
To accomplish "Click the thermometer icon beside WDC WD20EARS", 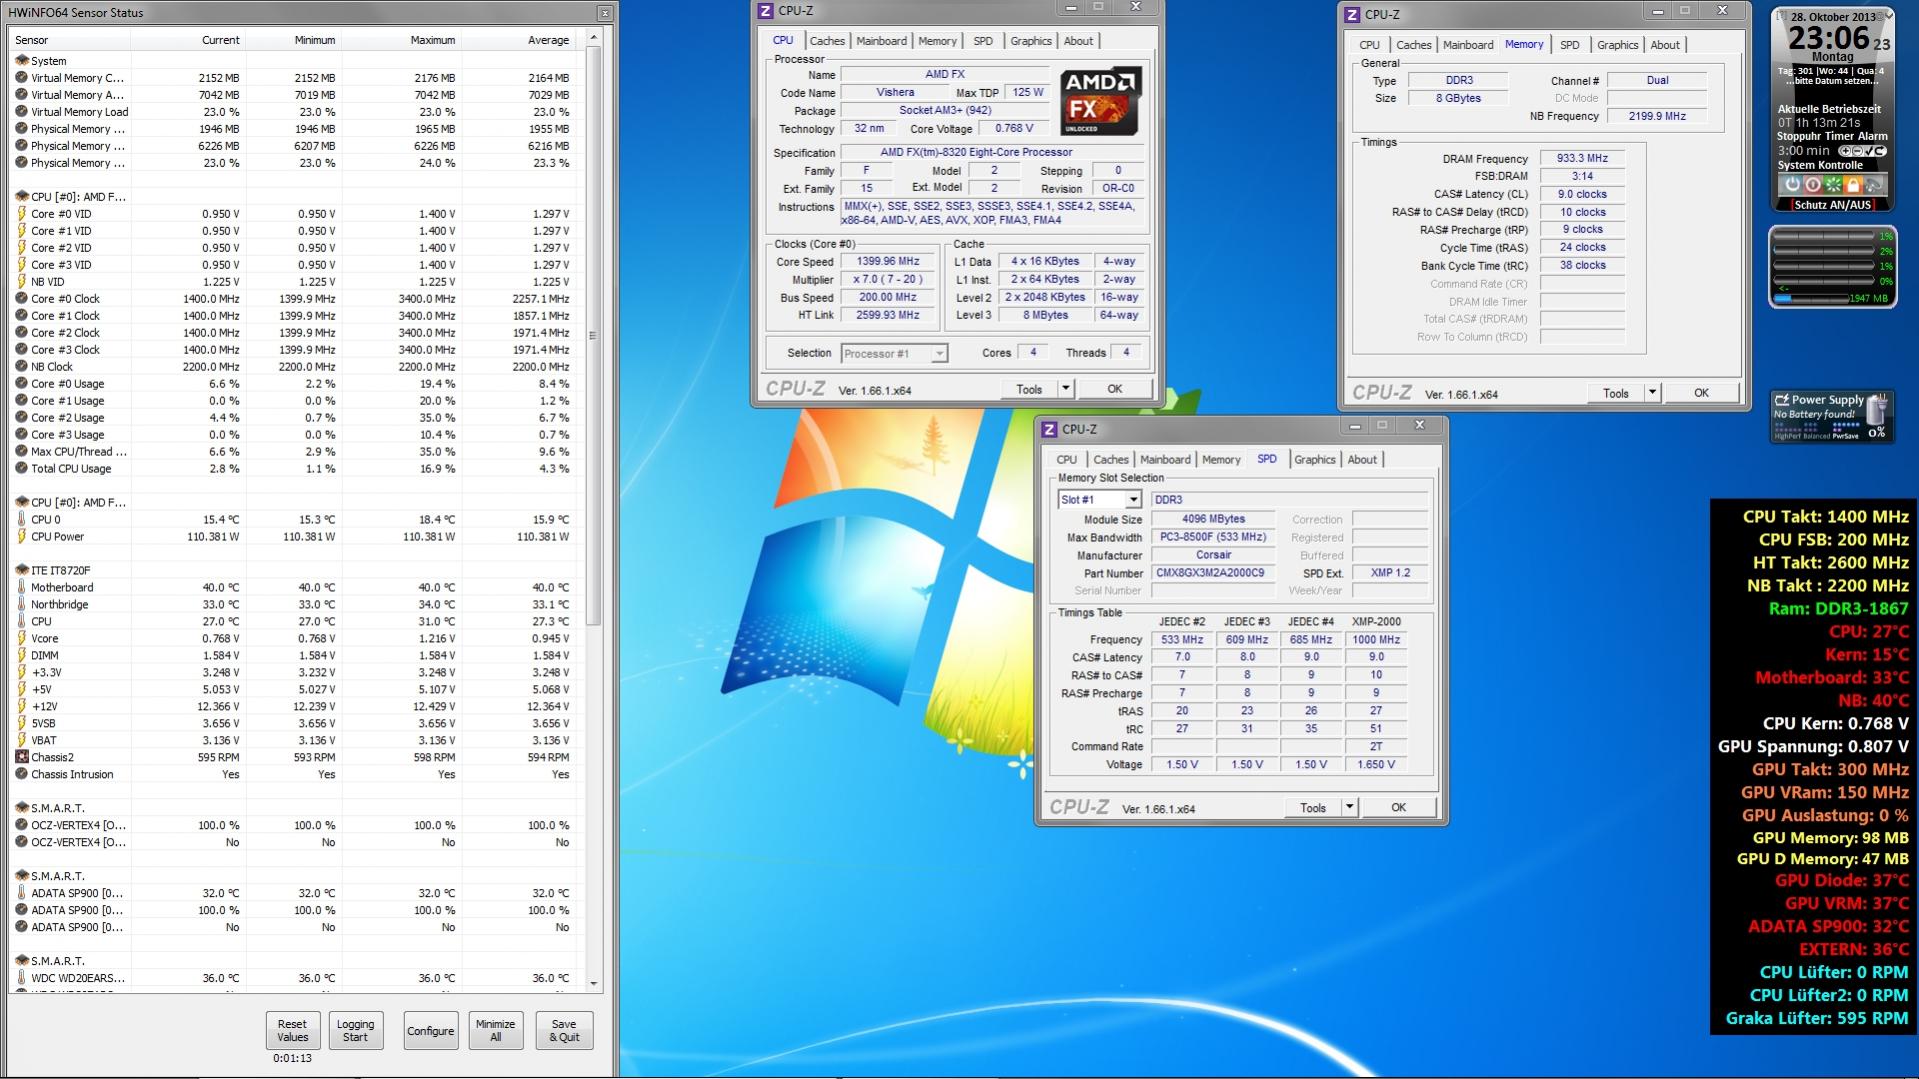I will (x=22, y=979).
